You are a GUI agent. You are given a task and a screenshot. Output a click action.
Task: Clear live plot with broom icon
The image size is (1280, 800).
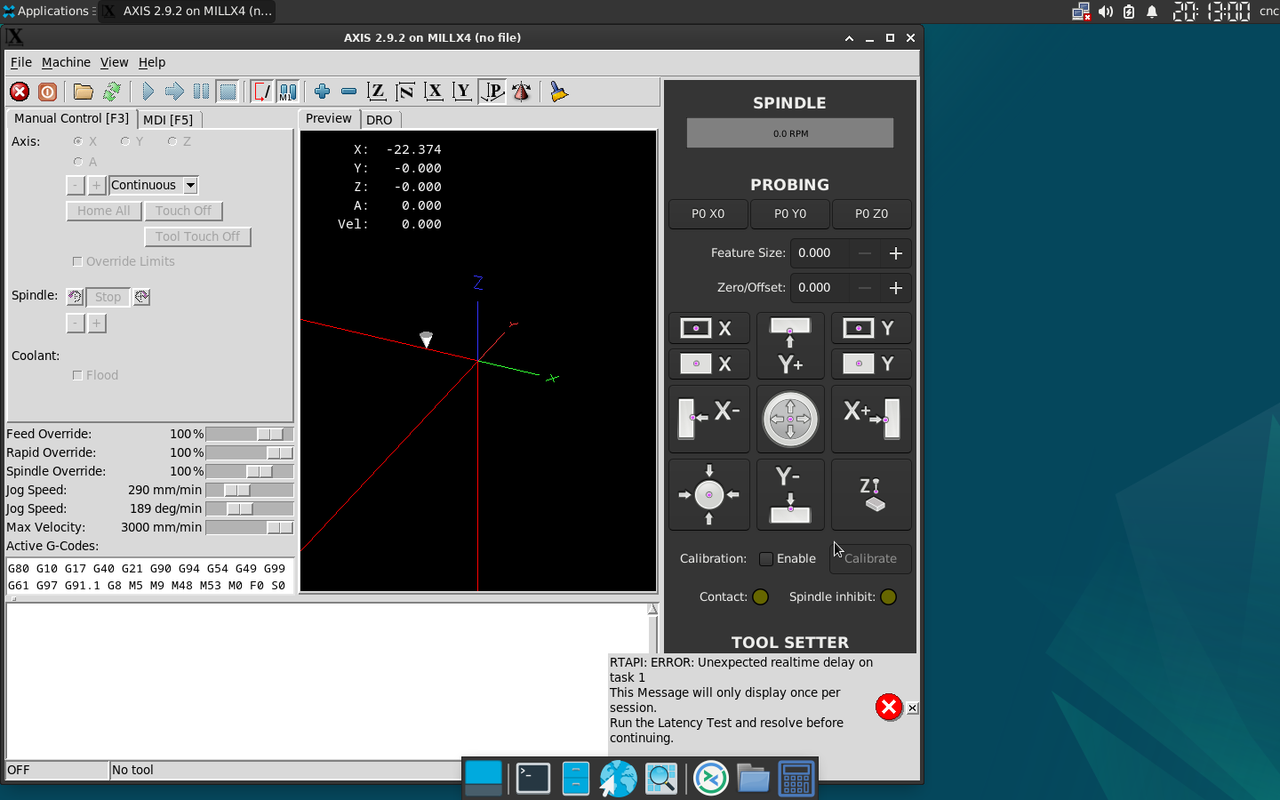[559, 92]
